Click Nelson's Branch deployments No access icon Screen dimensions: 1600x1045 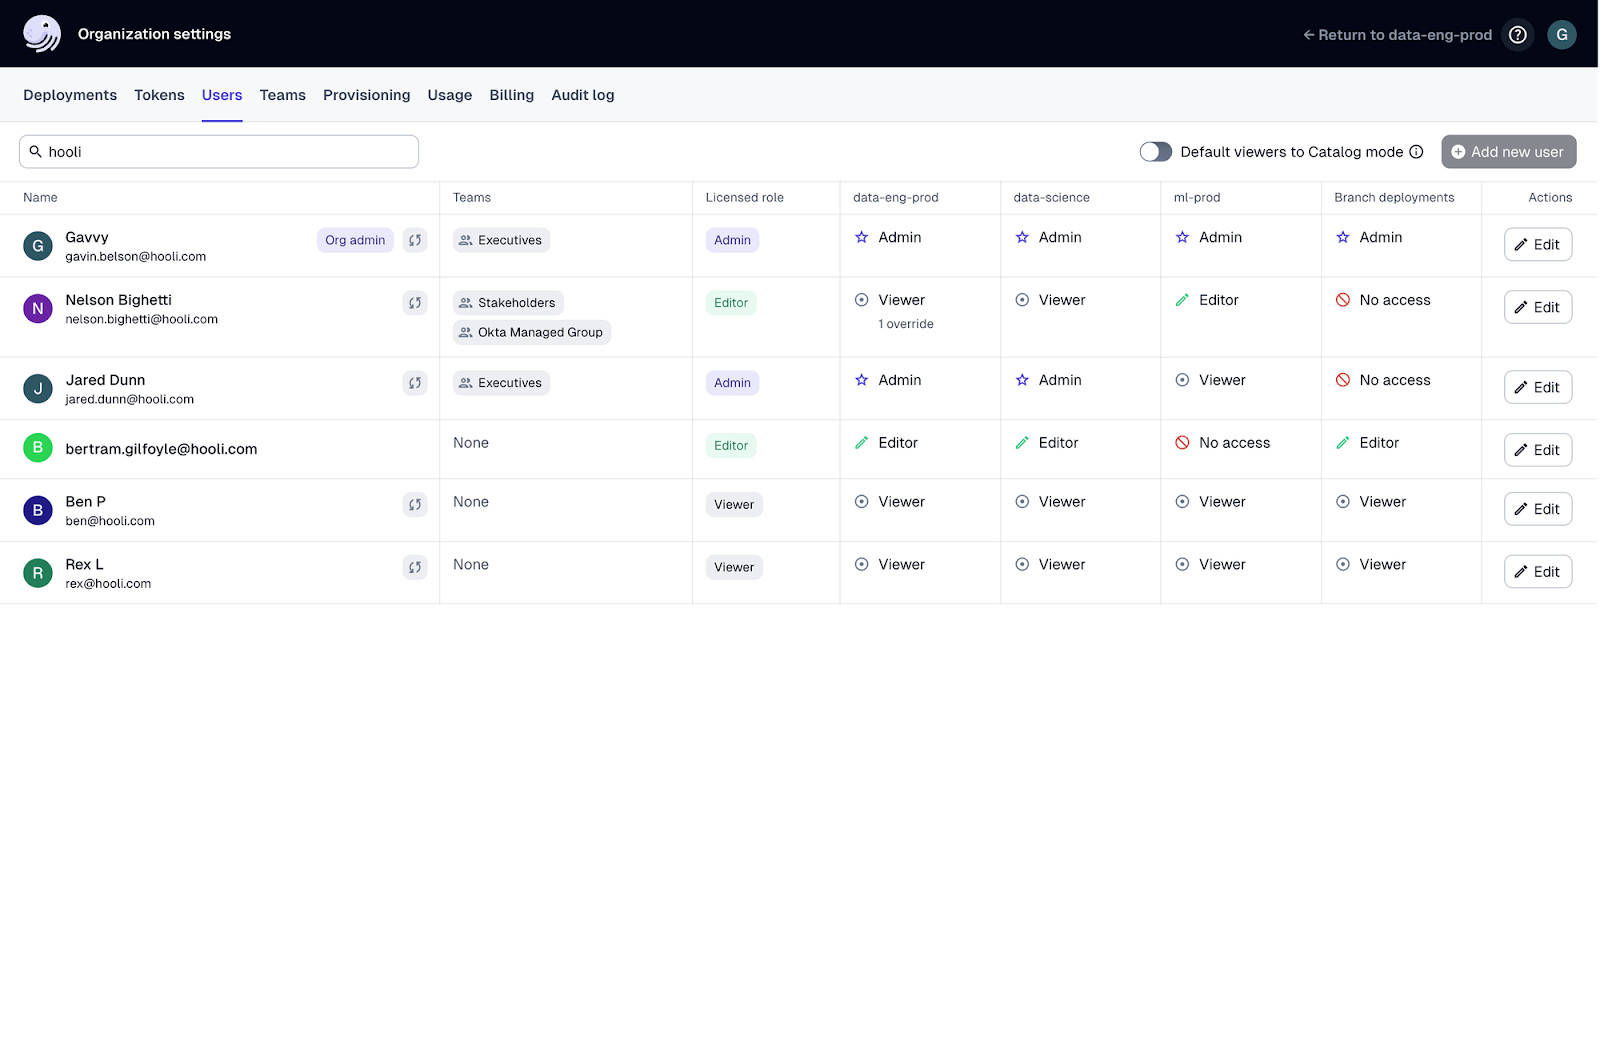1344,301
